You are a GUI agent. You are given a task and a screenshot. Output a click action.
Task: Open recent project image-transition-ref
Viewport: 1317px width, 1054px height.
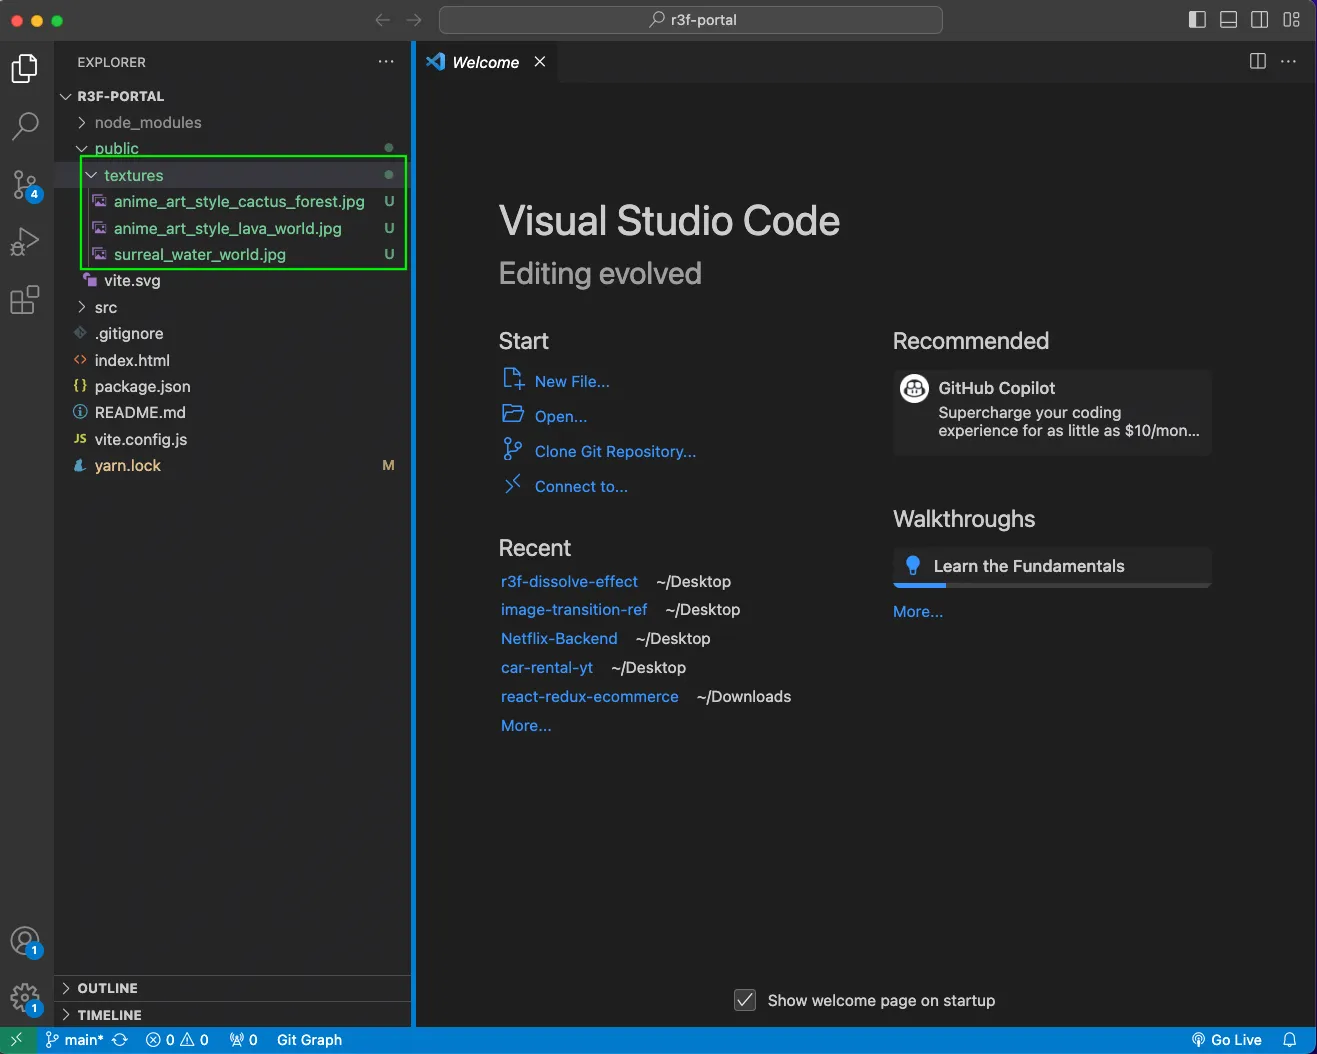574,609
